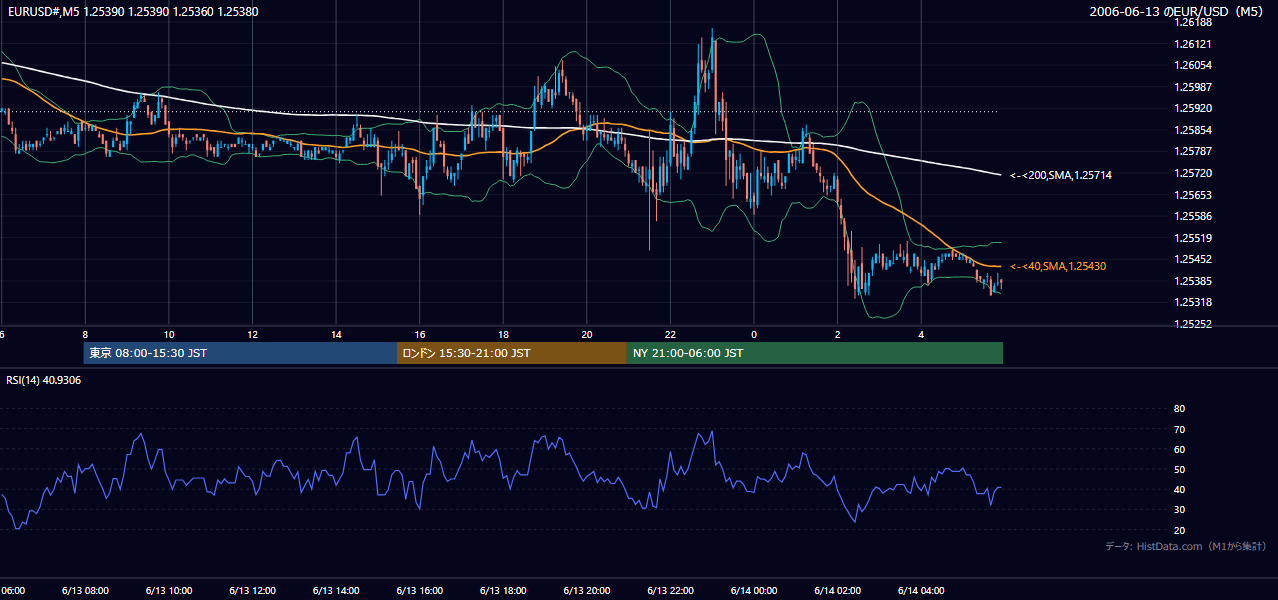
Task: Click RSI scale value 30
Action: (x=1179, y=510)
